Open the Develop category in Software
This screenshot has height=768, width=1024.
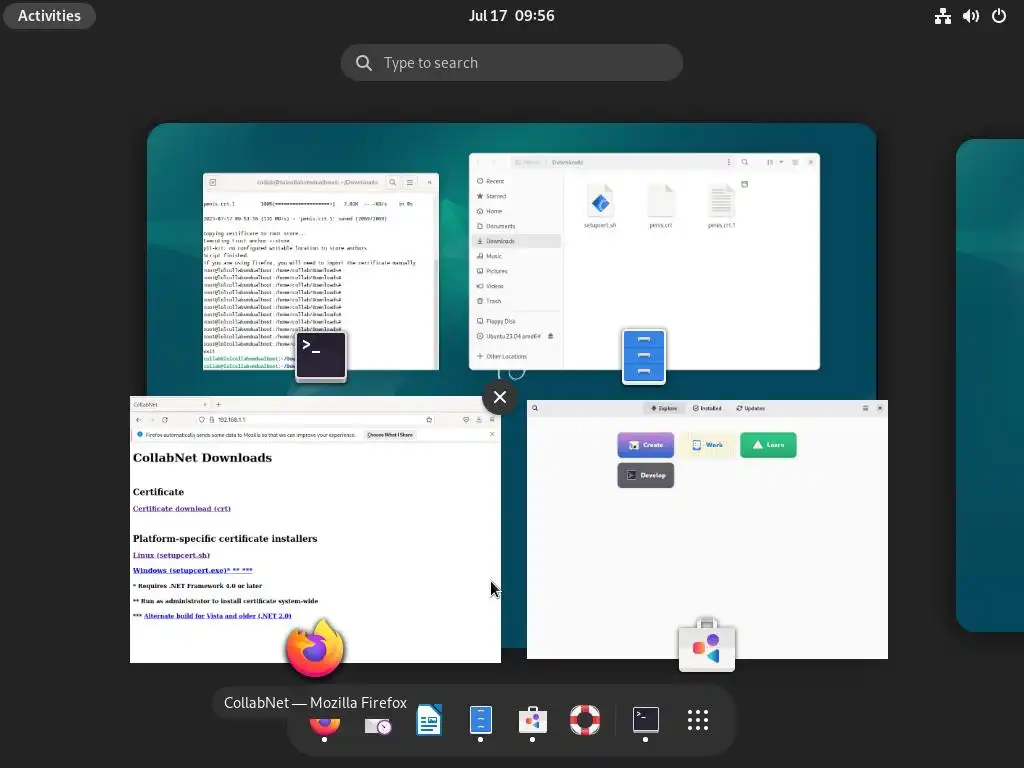tap(645, 475)
